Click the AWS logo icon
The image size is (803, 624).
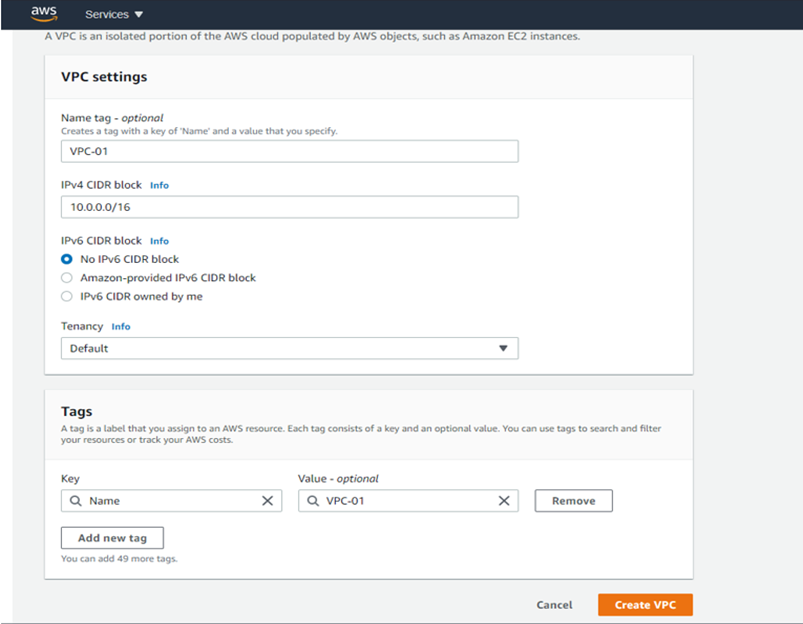click(x=43, y=13)
